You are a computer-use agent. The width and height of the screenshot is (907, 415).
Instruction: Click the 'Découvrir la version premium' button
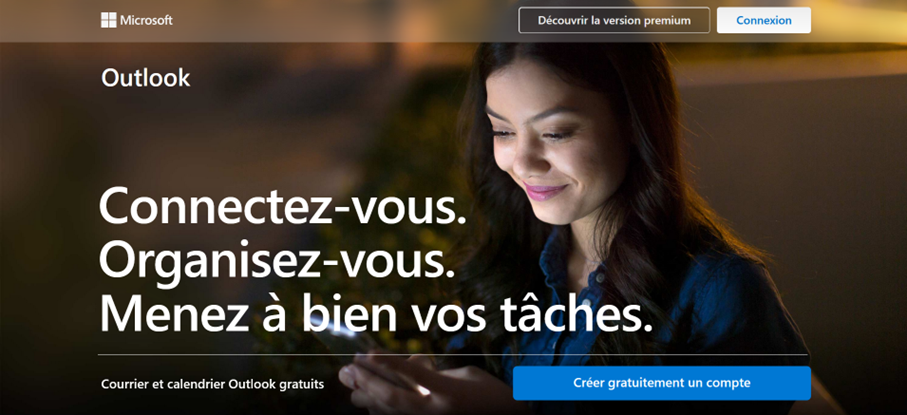click(614, 20)
